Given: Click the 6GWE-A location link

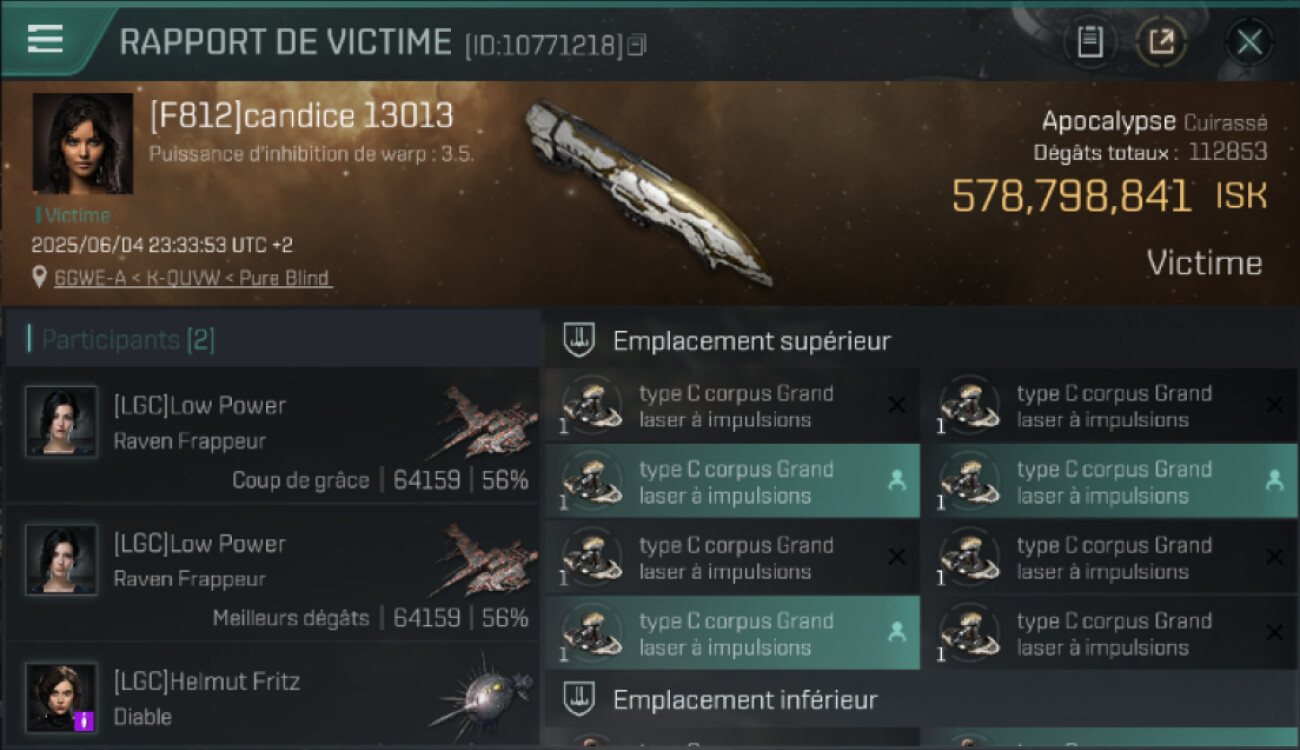Looking at the screenshot, I should (192, 278).
